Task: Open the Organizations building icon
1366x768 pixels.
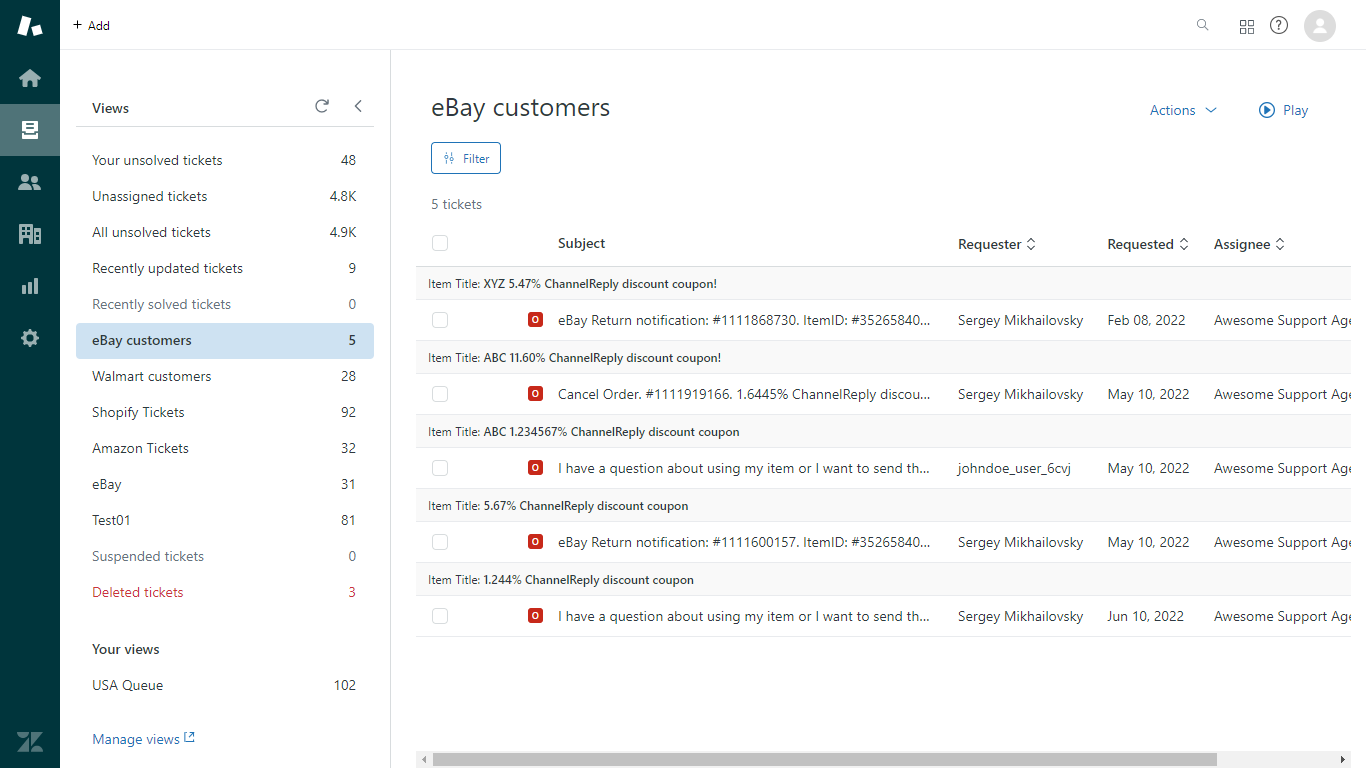Action: click(30, 234)
